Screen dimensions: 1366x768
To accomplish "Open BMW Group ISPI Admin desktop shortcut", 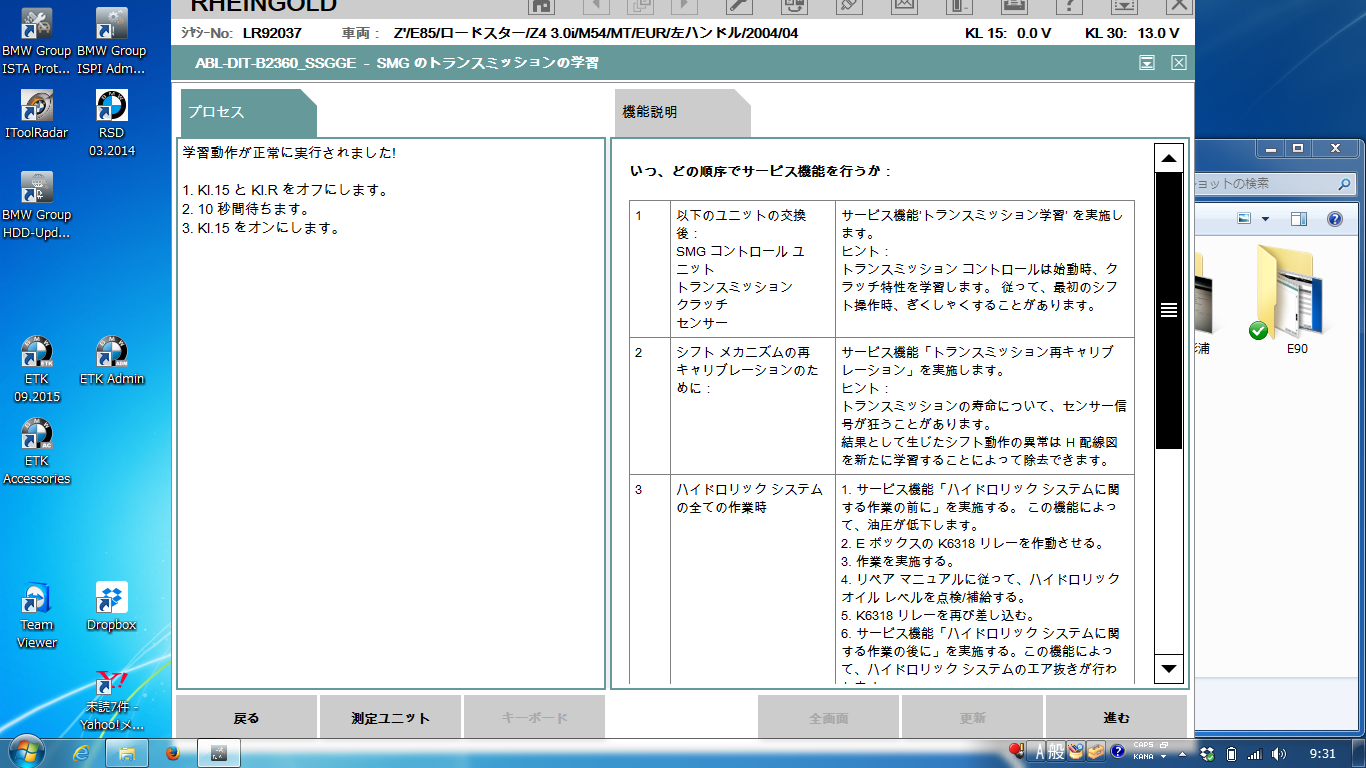I will (x=111, y=42).
